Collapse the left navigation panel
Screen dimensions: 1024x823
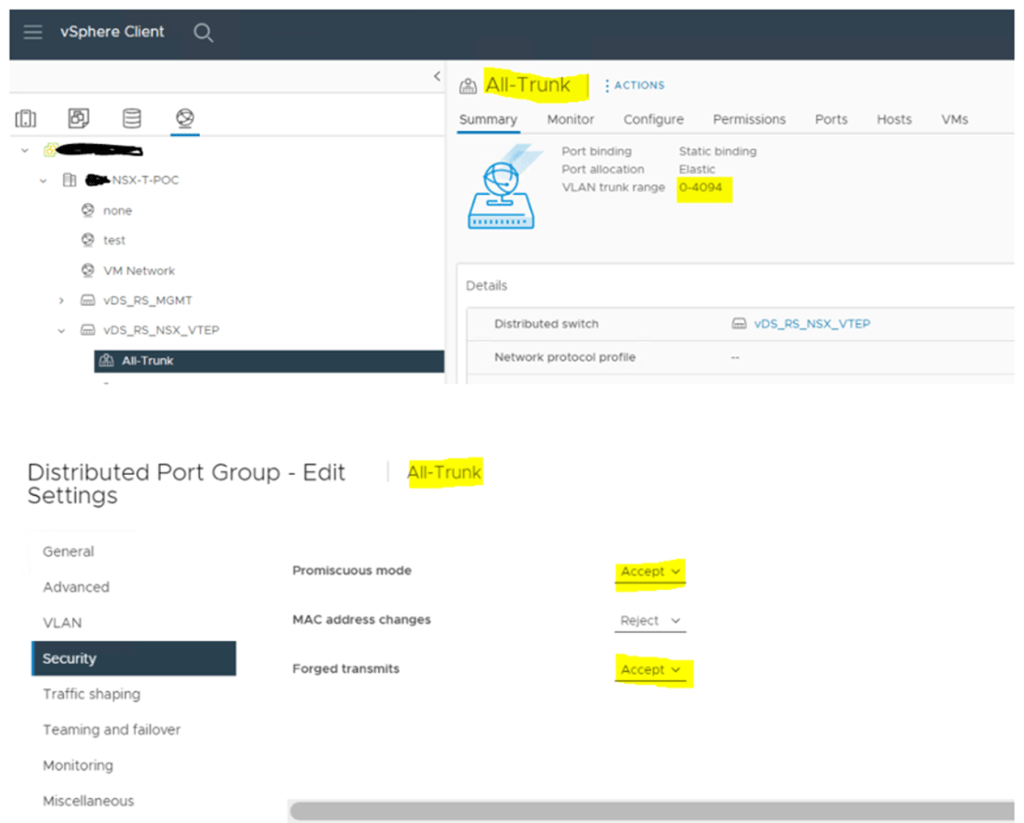coord(437,76)
